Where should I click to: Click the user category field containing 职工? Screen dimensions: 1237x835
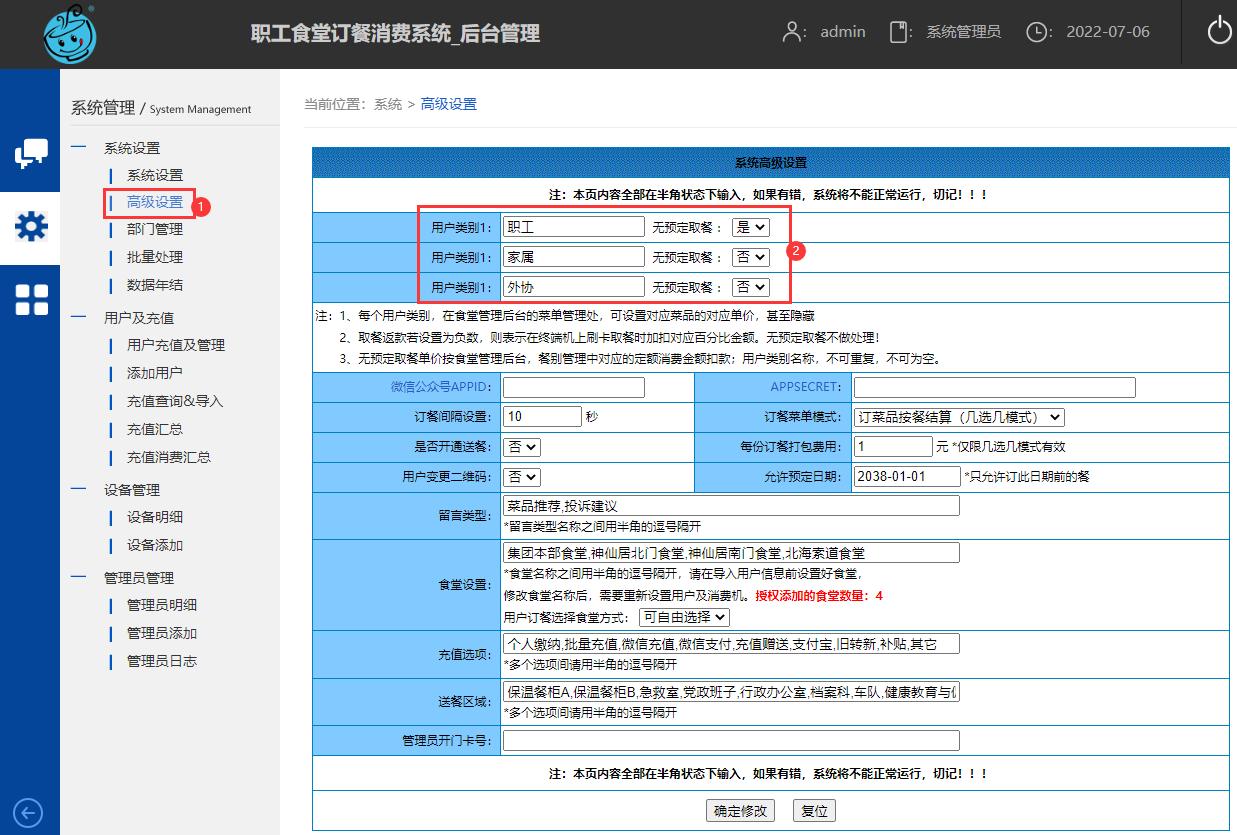coord(574,227)
